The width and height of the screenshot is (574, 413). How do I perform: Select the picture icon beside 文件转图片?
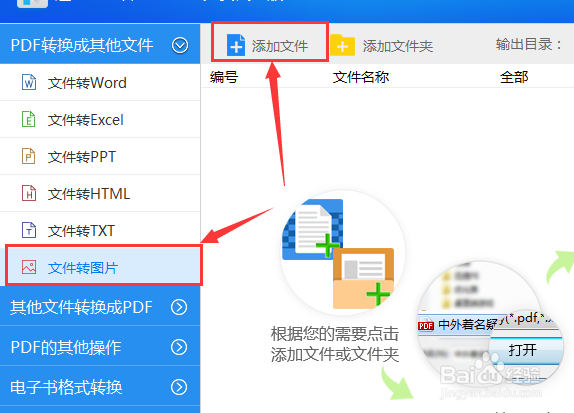coord(29,267)
